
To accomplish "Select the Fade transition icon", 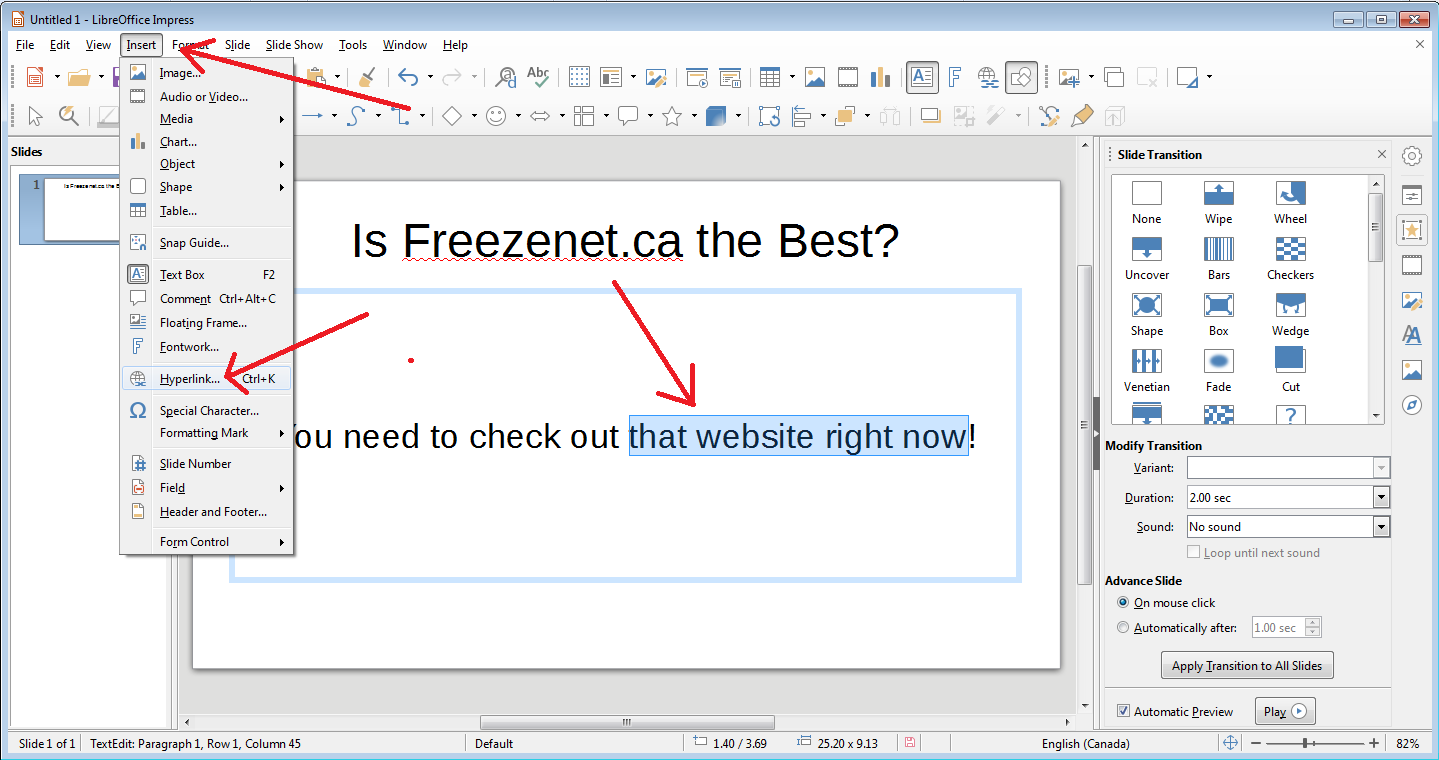I will [x=1218, y=370].
